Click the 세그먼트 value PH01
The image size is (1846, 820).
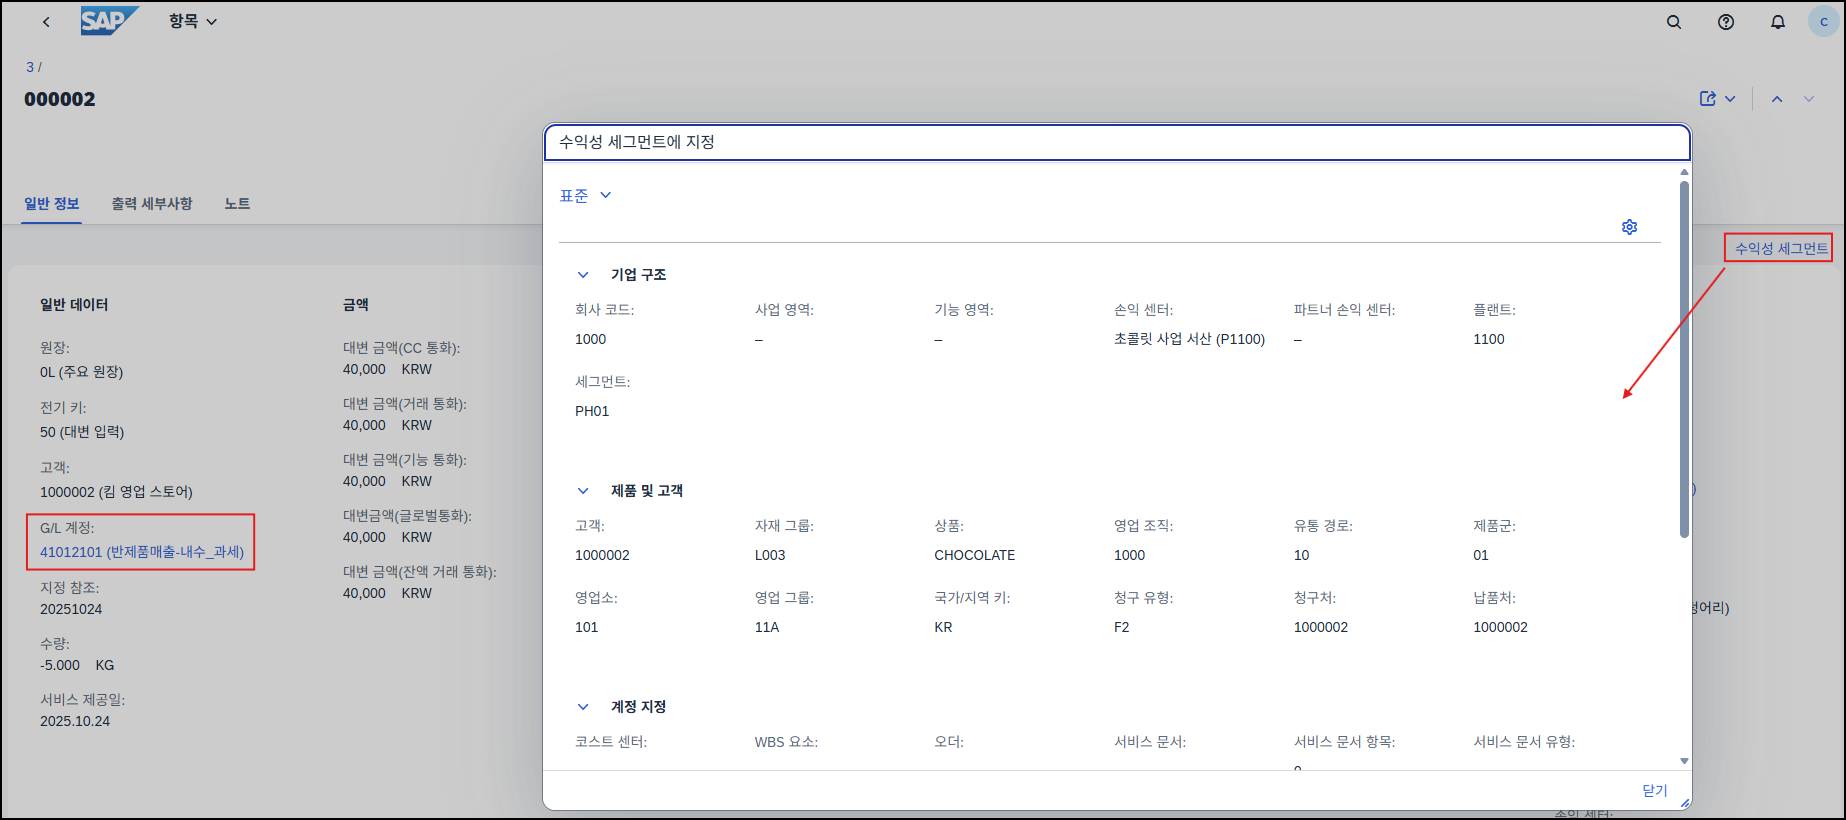point(592,411)
